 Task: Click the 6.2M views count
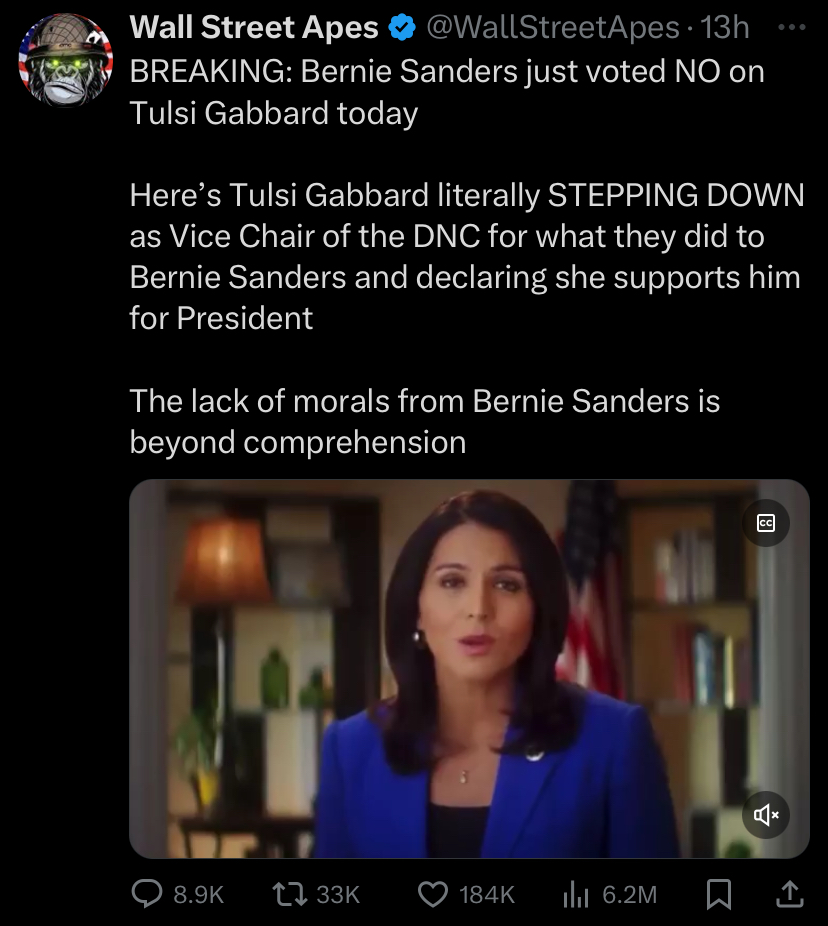(630, 895)
